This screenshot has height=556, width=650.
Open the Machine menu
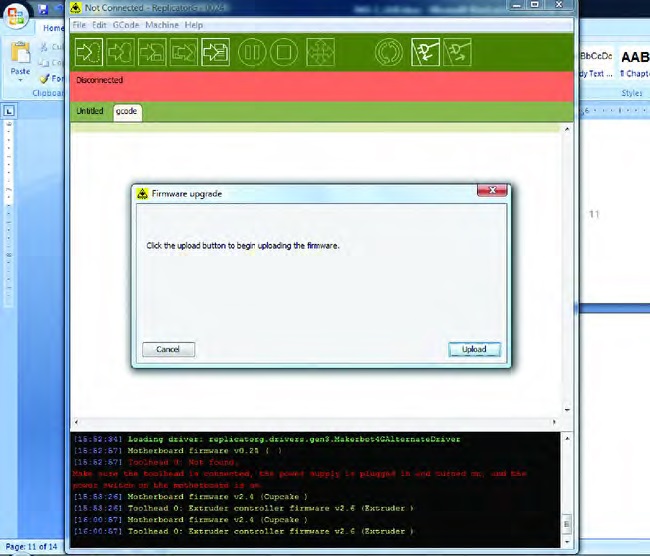pyautogui.click(x=161, y=24)
